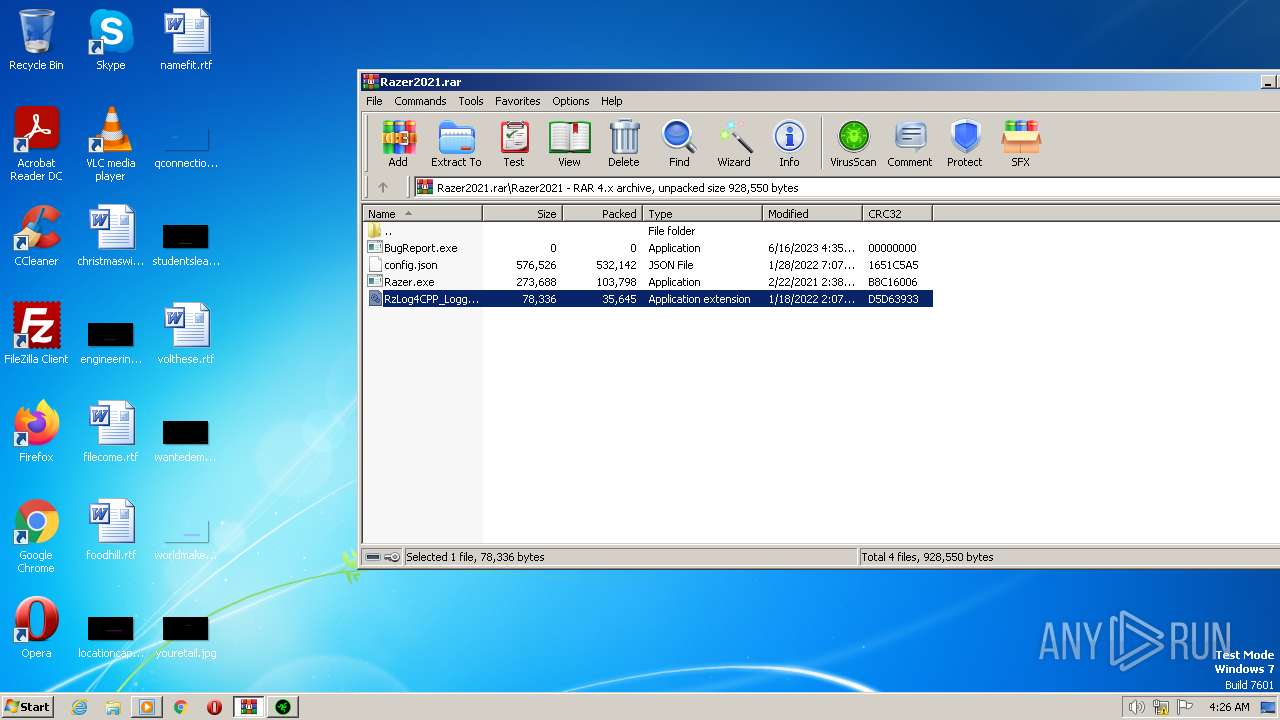Click the View toolbar icon
Viewport: 1280px width, 720px height.
coord(569,144)
